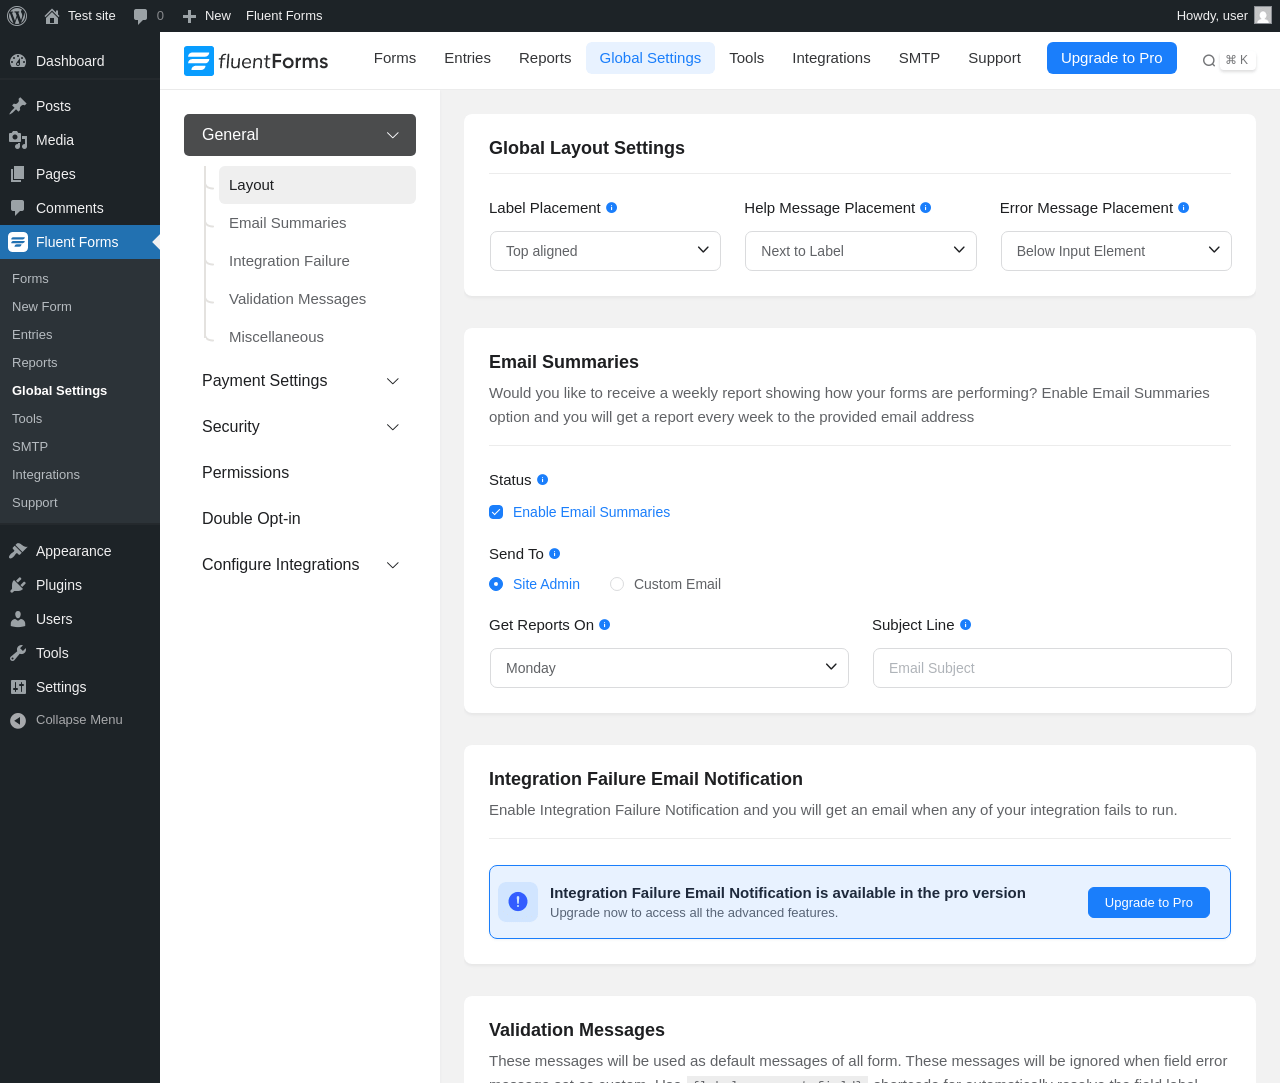Open the Integrations tab in top navigation

[x=831, y=58]
